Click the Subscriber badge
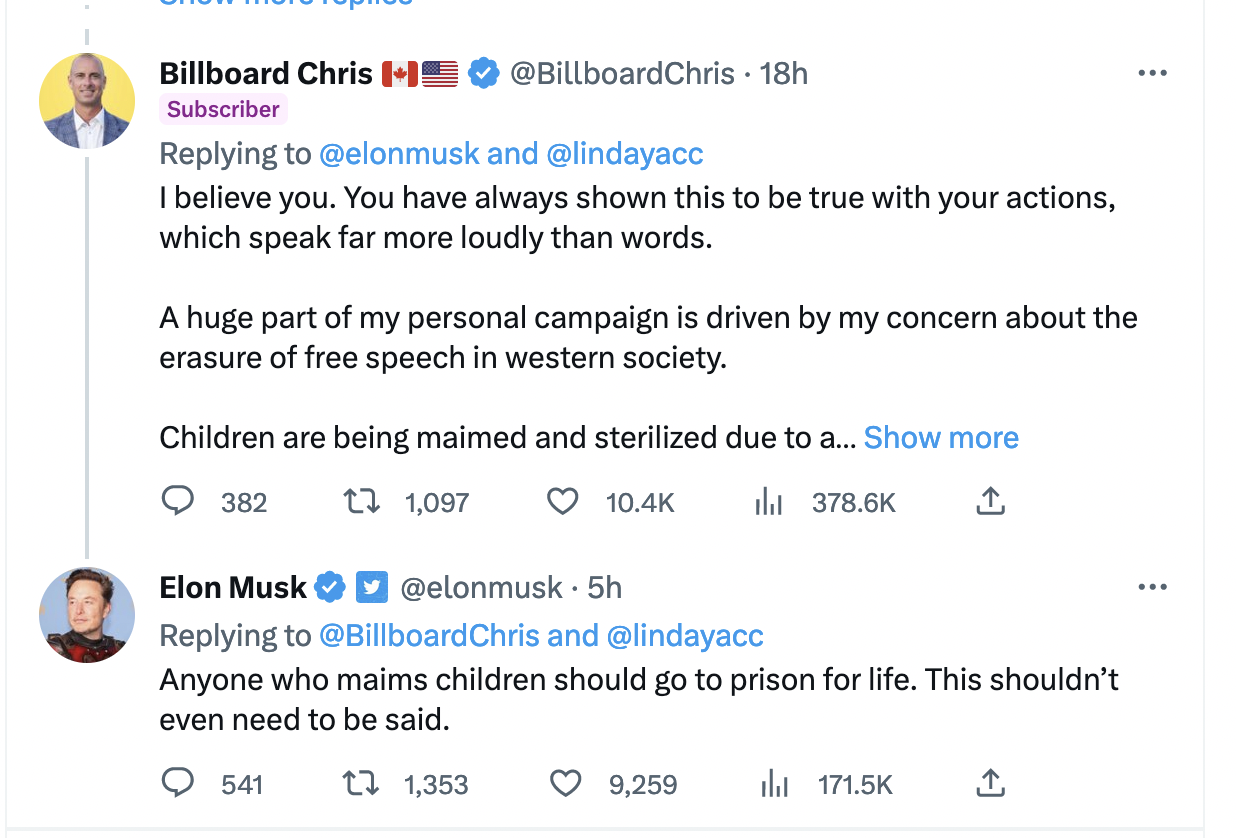This screenshot has width=1236, height=838. (x=223, y=110)
